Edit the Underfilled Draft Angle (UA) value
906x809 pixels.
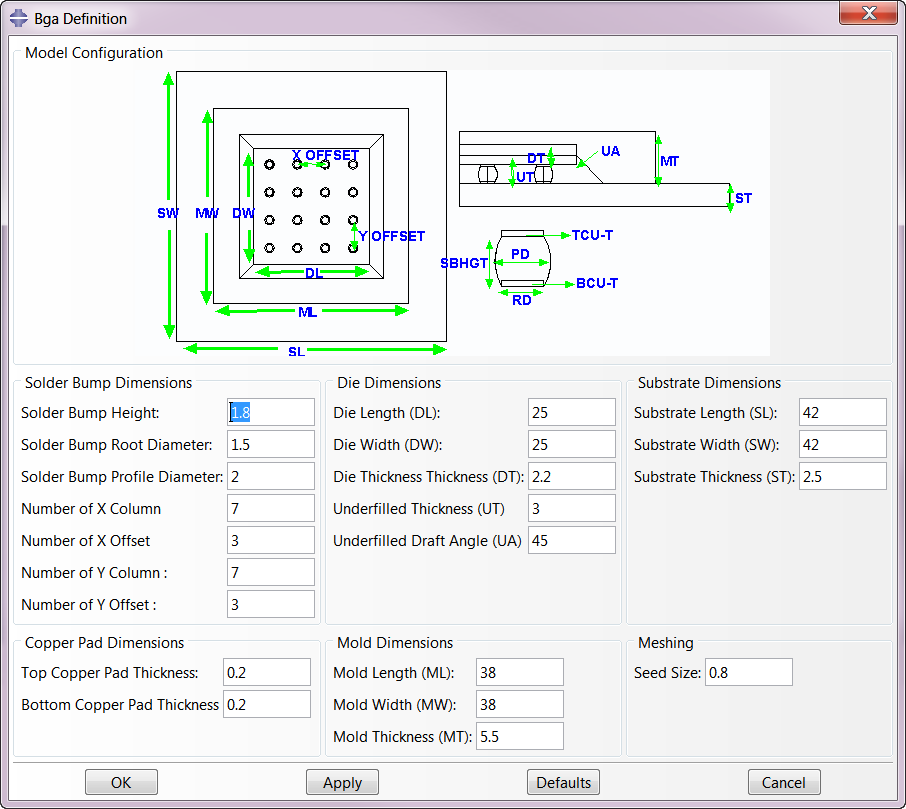click(571, 540)
